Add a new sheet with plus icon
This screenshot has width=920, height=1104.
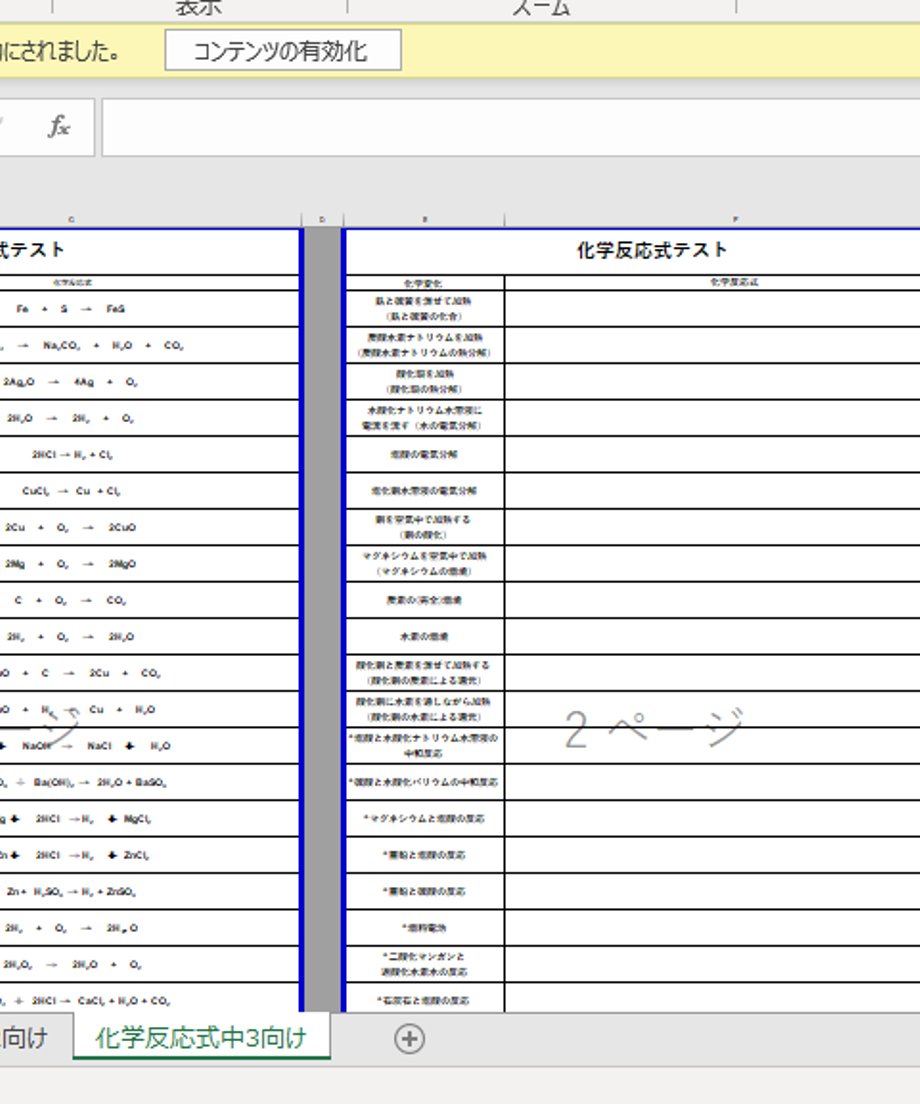point(410,1039)
